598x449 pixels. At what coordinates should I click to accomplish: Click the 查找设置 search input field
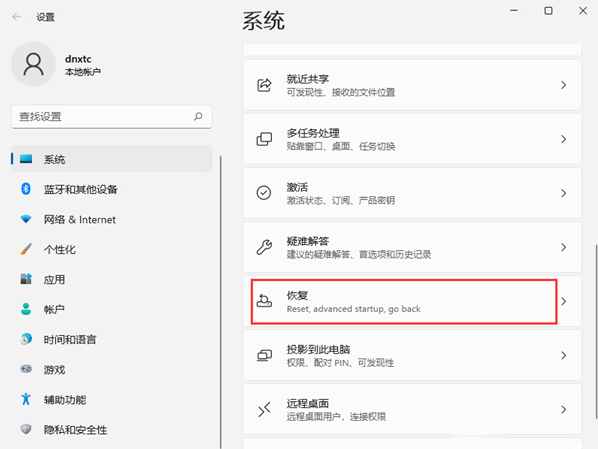pyautogui.click(x=111, y=116)
